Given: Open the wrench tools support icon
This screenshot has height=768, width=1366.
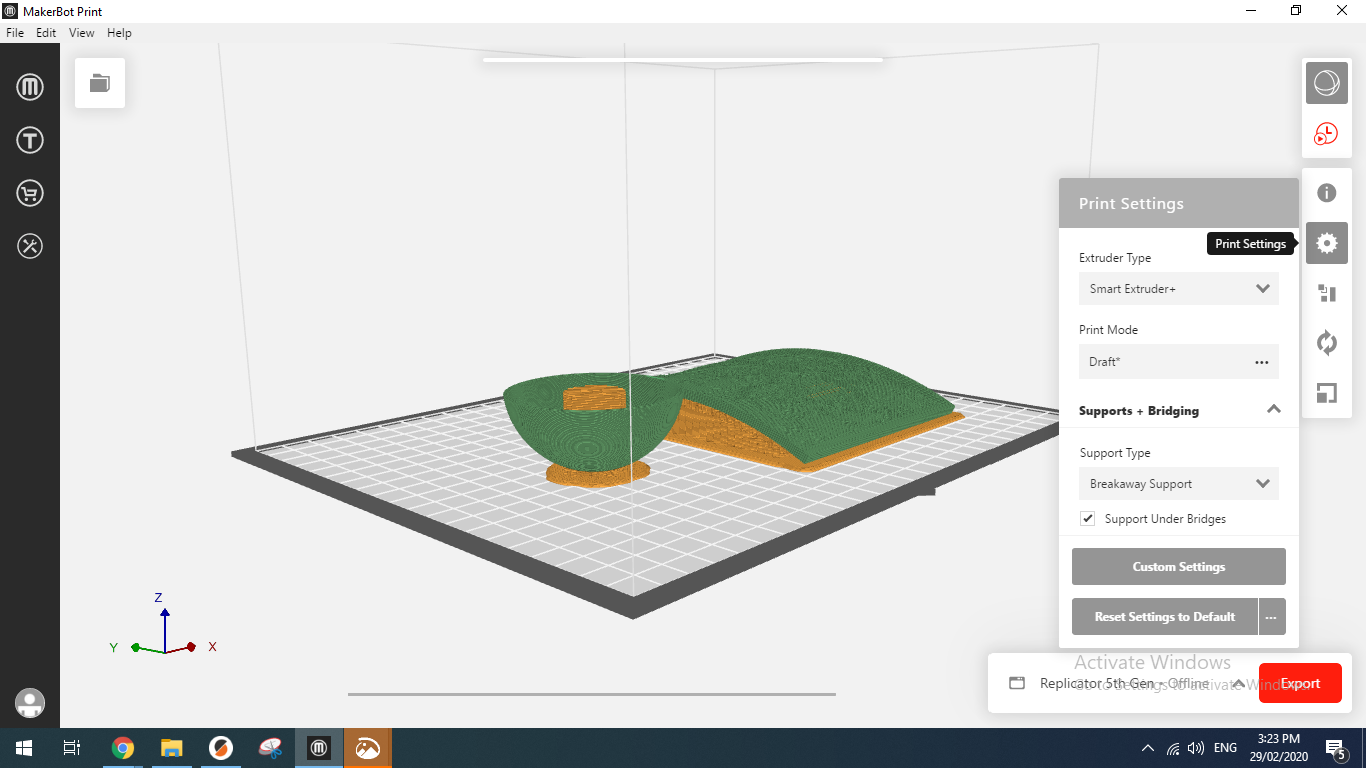Looking at the screenshot, I should pos(30,246).
